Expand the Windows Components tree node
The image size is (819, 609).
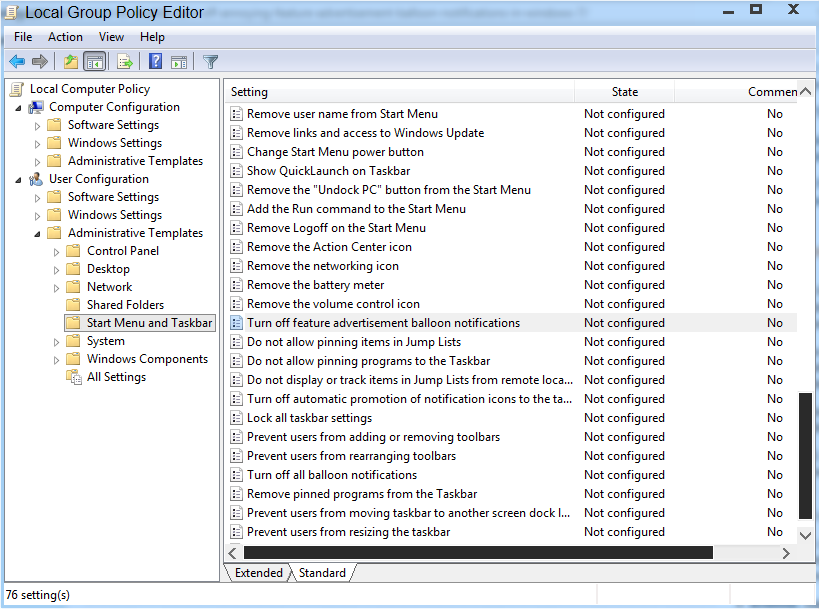click(56, 360)
